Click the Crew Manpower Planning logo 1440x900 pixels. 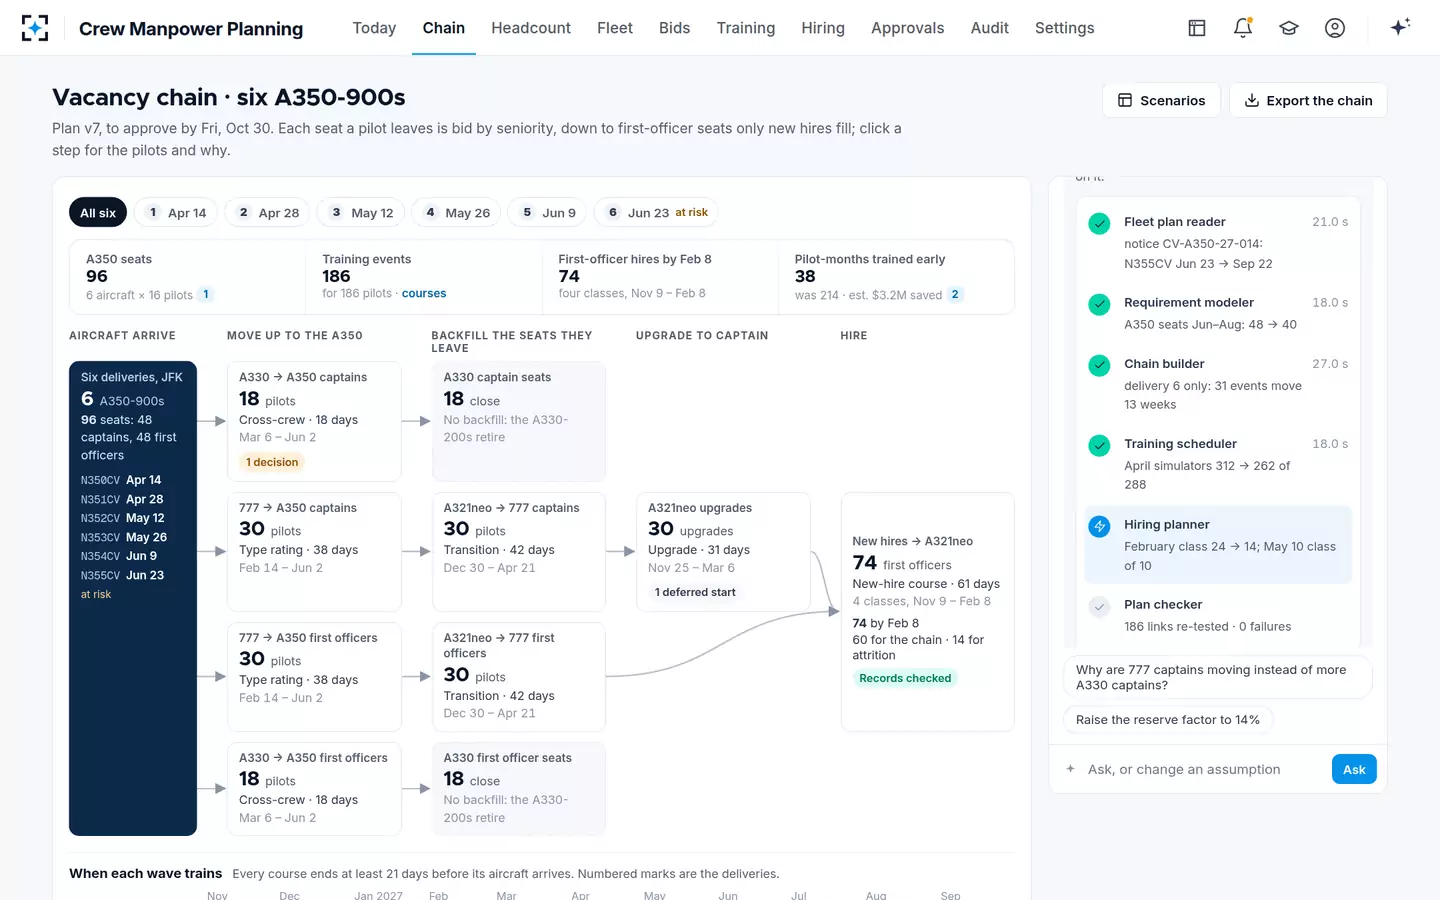coord(35,28)
